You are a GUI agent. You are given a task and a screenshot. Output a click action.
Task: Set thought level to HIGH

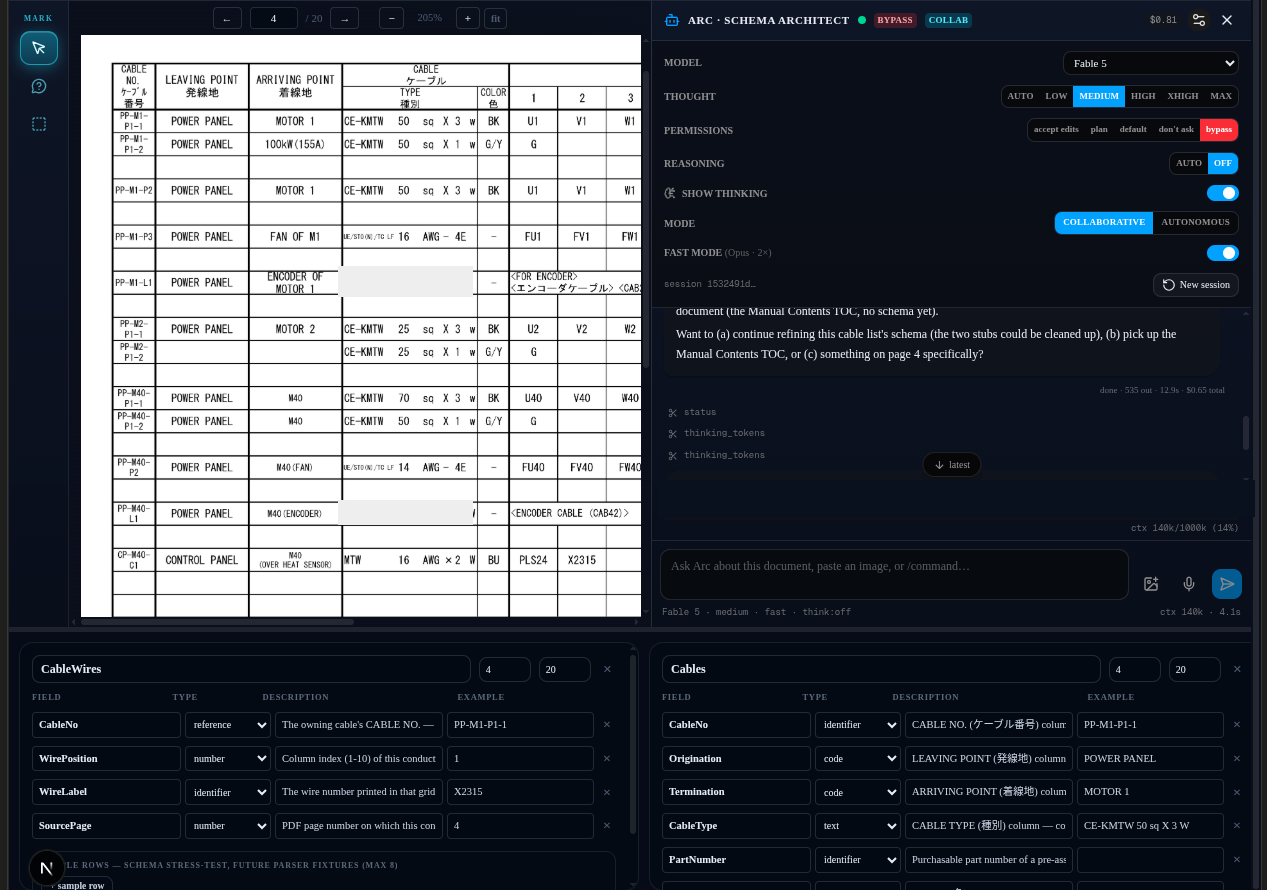pyautogui.click(x=1143, y=96)
